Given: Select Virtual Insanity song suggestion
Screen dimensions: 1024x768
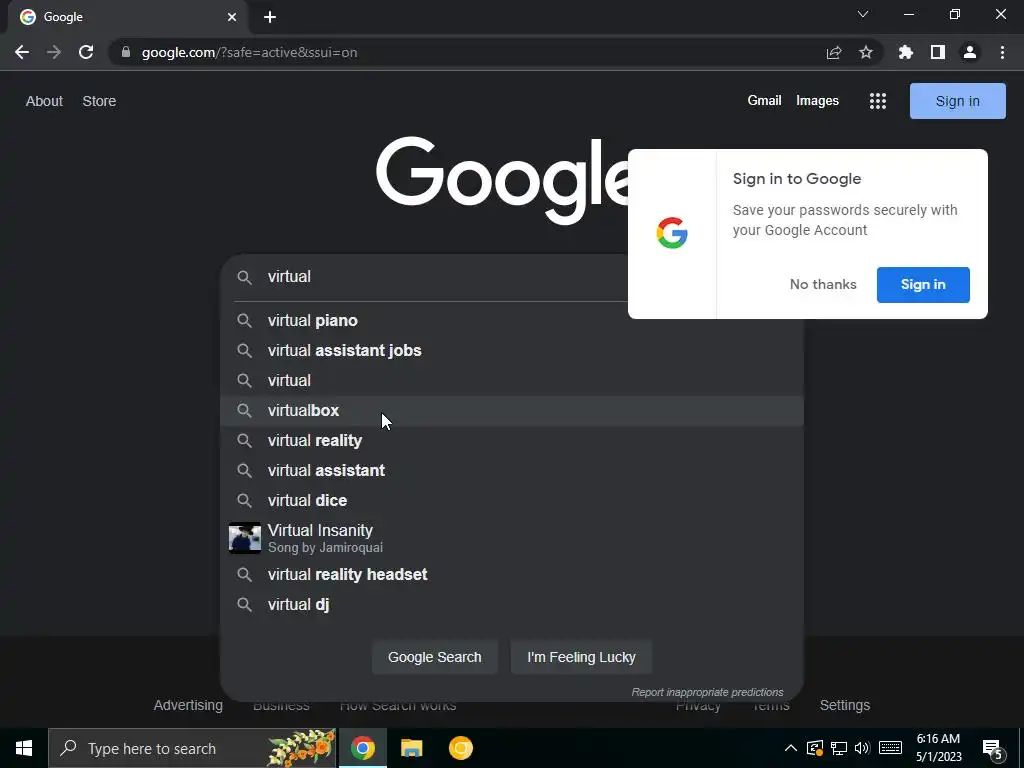Looking at the screenshot, I should 512,538.
